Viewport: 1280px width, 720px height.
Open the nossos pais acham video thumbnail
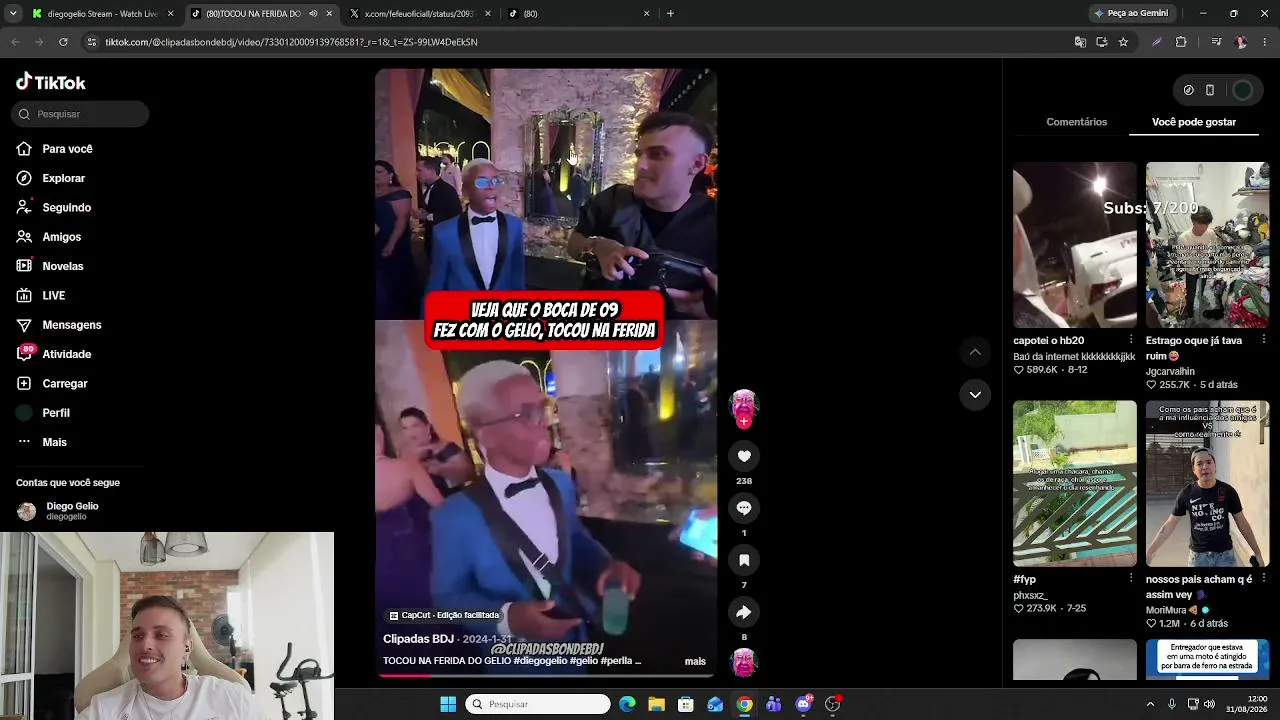[1208, 484]
